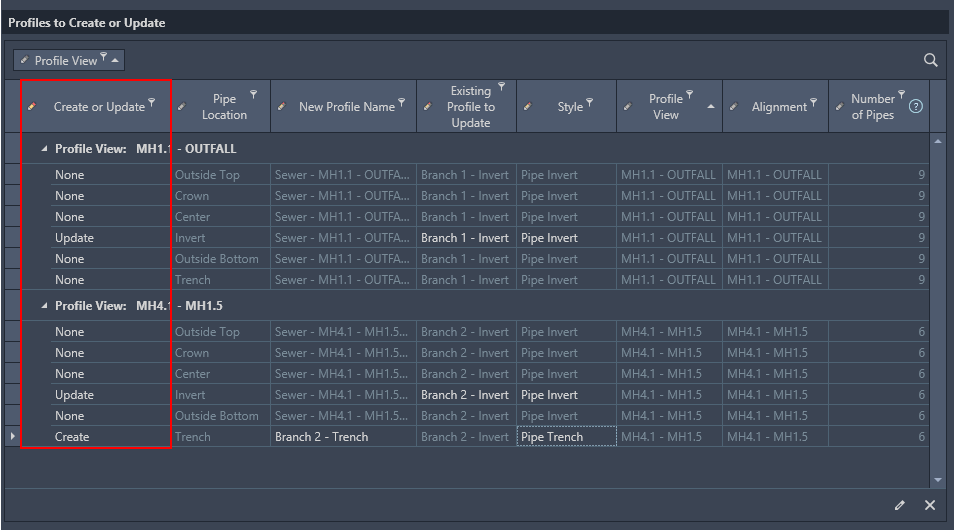Toggle sort arrow in Profile View column header
954x530 pixels.
(711, 106)
